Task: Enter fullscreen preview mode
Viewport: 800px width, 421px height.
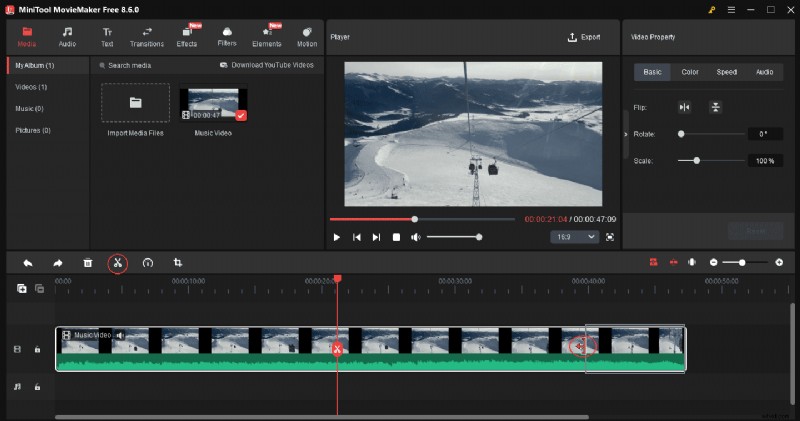Action: coord(610,237)
